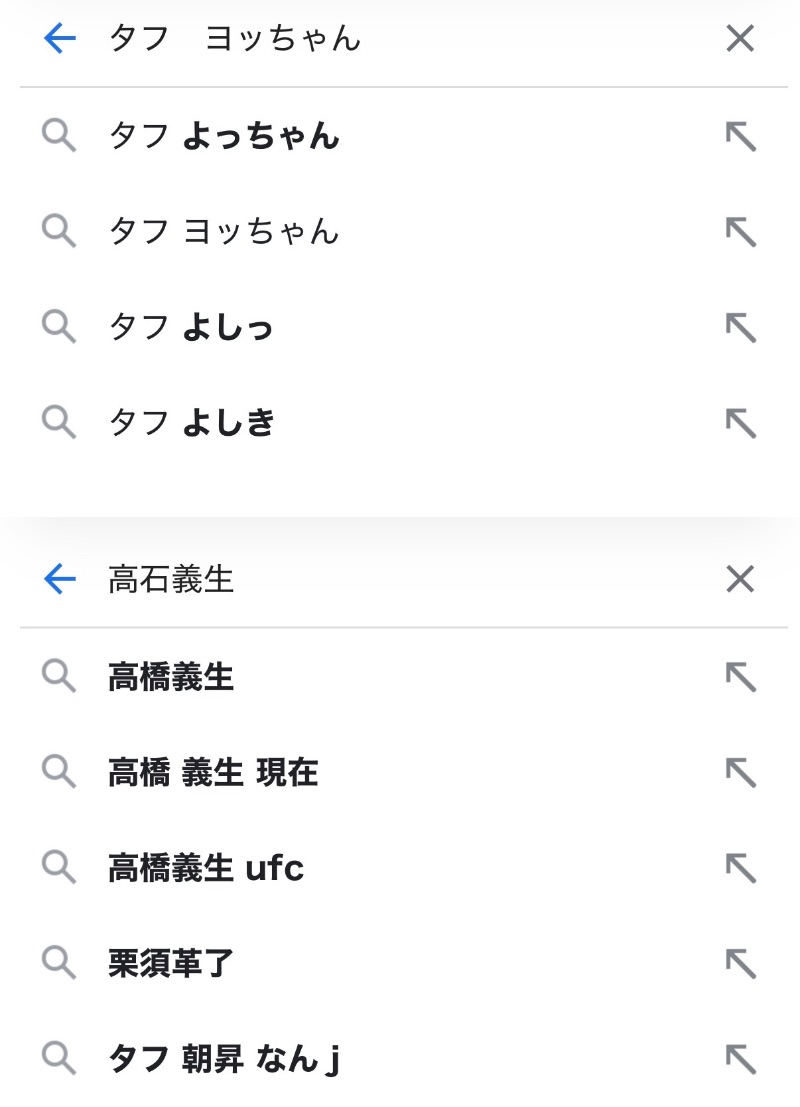Clear the 高石義生 search field
This screenshot has width=800, height=1107.
739,579
